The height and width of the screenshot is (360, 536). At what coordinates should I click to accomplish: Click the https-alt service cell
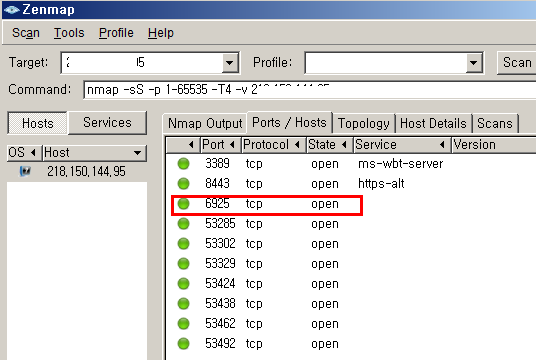pos(381,184)
